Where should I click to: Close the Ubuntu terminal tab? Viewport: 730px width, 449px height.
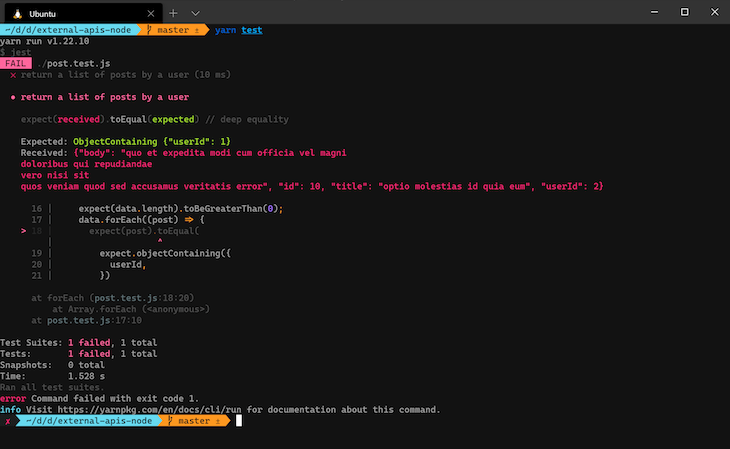(x=150, y=14)
